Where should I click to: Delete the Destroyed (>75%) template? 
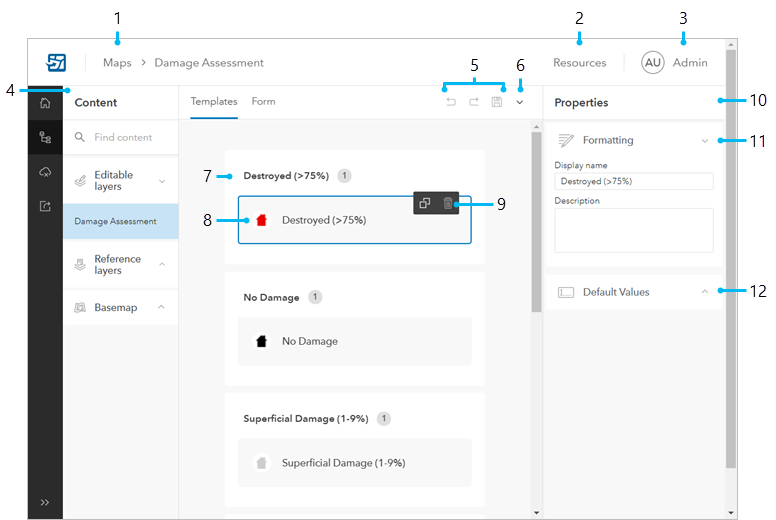(447, 203)
